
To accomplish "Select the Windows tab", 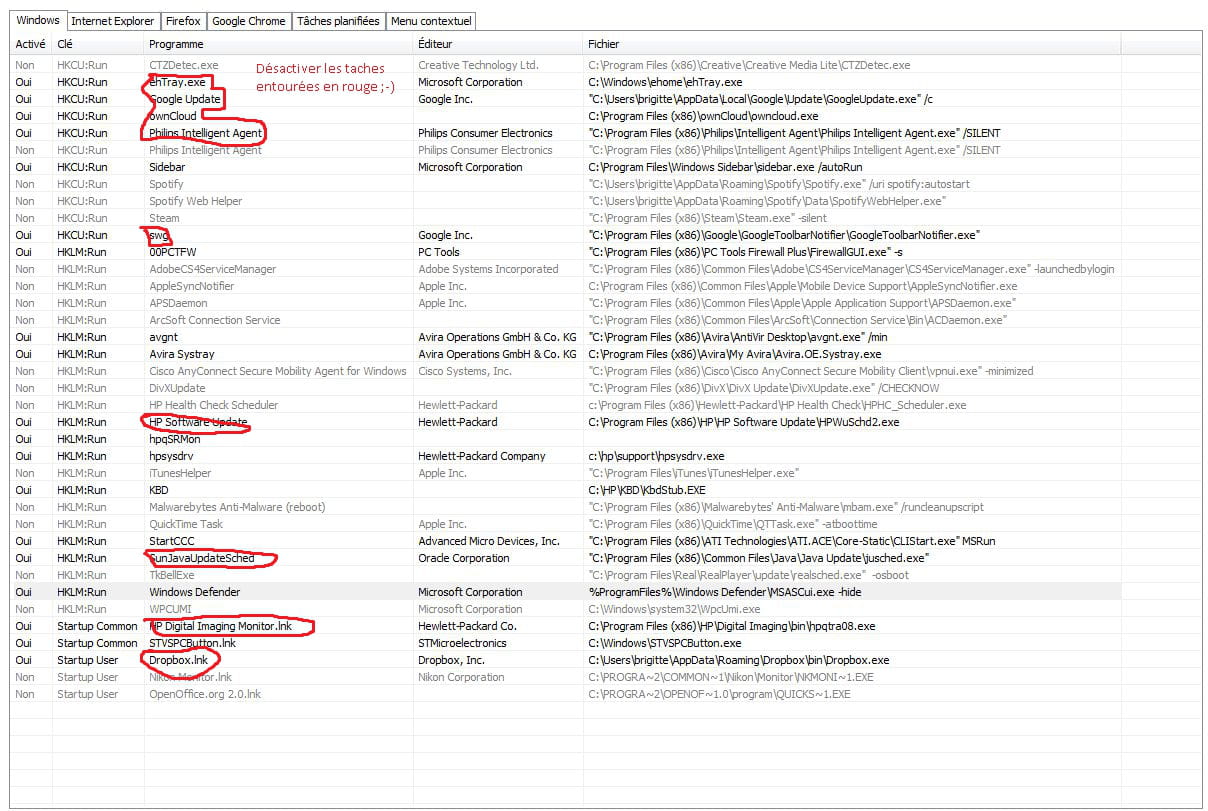I will pyautogui.click(x=38, y=20).
